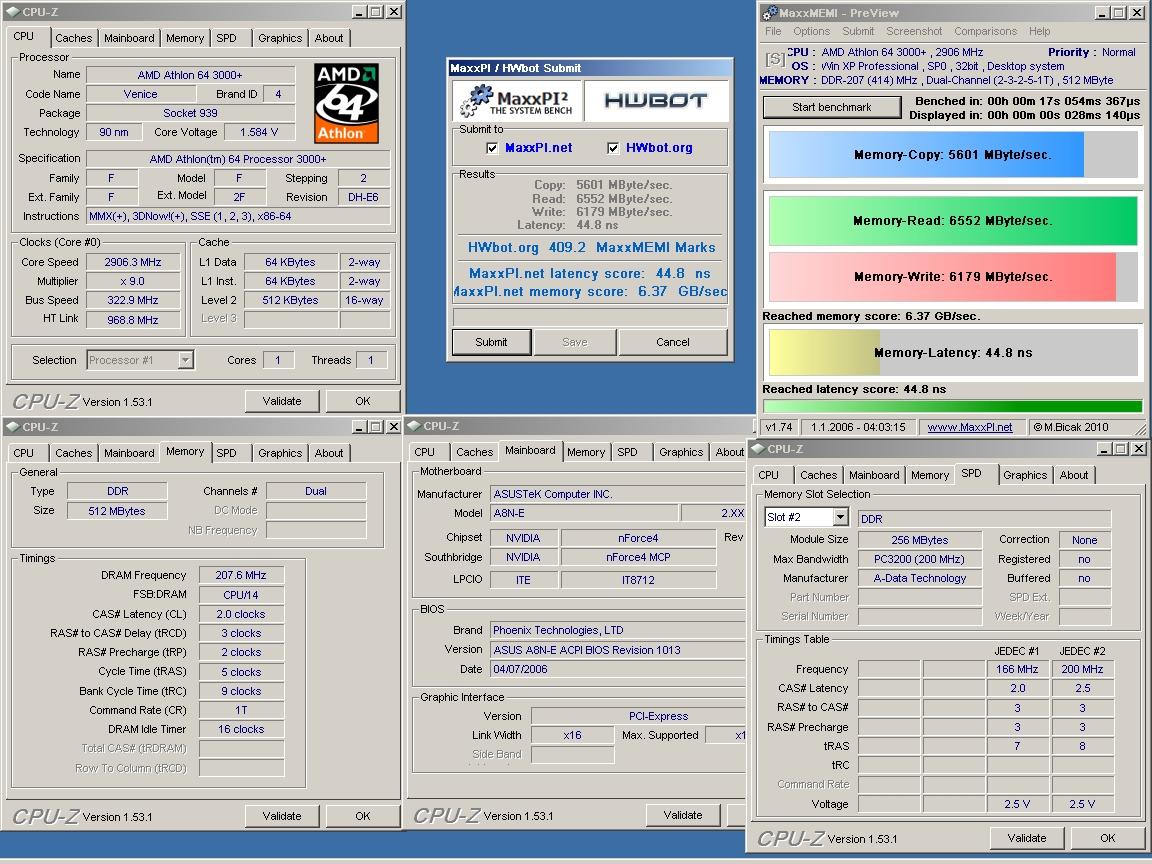Click Validate in the SPD CPU-Z window
Screen dimensions: 1152x864
coord(1026,838)
